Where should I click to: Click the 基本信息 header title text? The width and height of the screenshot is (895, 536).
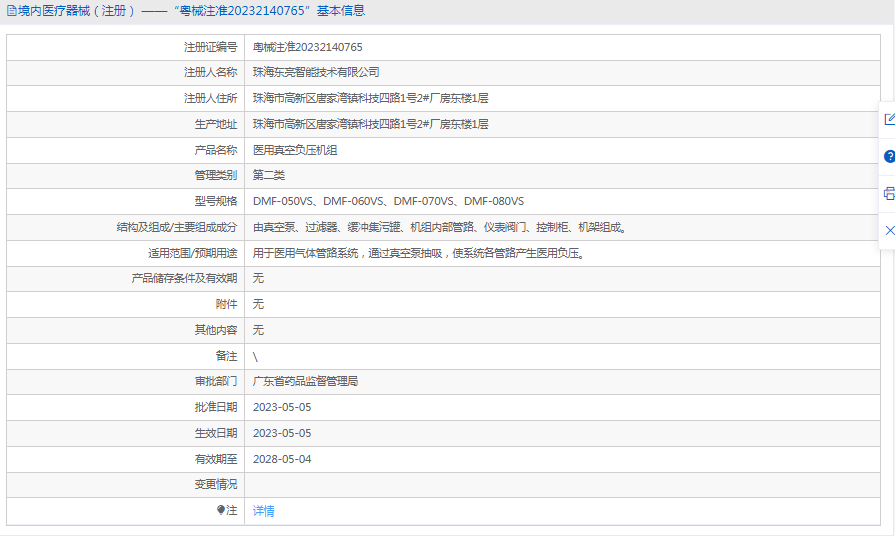[x=341, y=11]
